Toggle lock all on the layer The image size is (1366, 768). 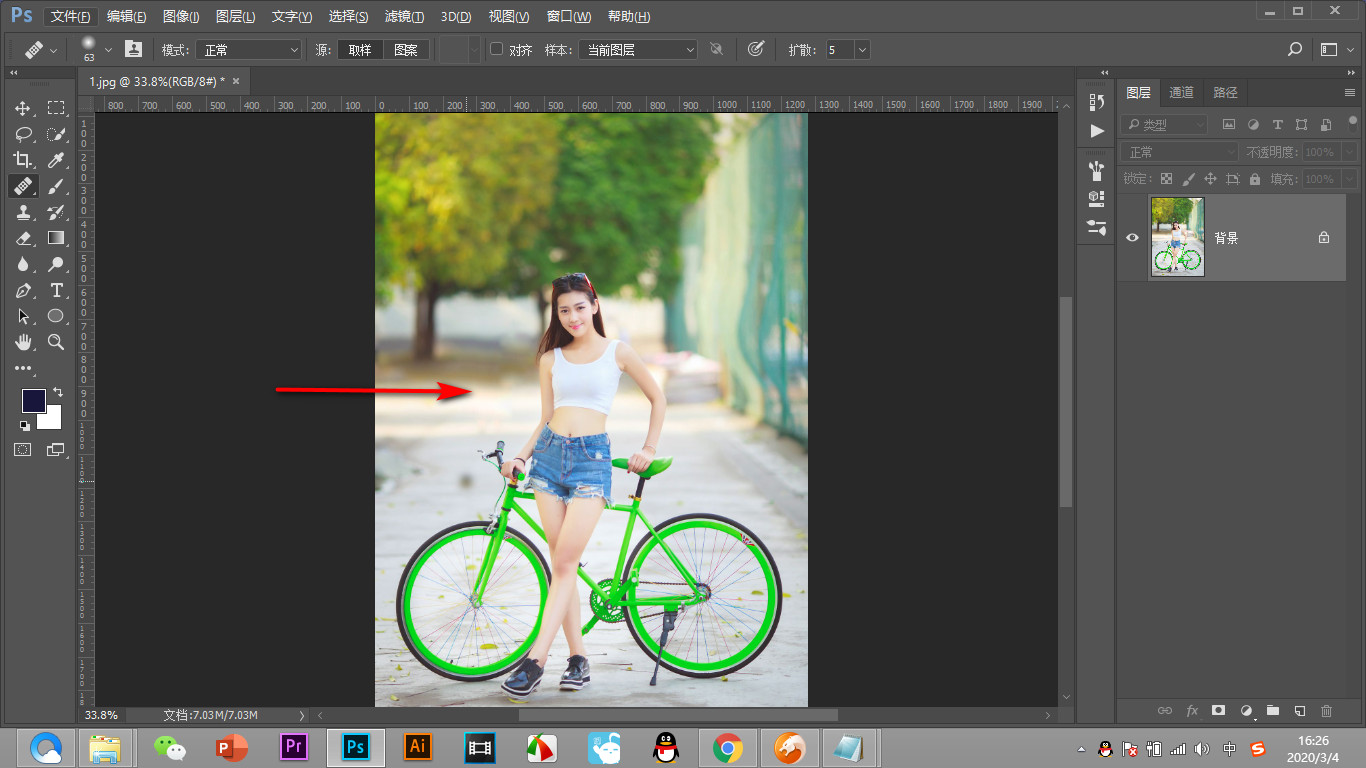tap(1254, 179)
